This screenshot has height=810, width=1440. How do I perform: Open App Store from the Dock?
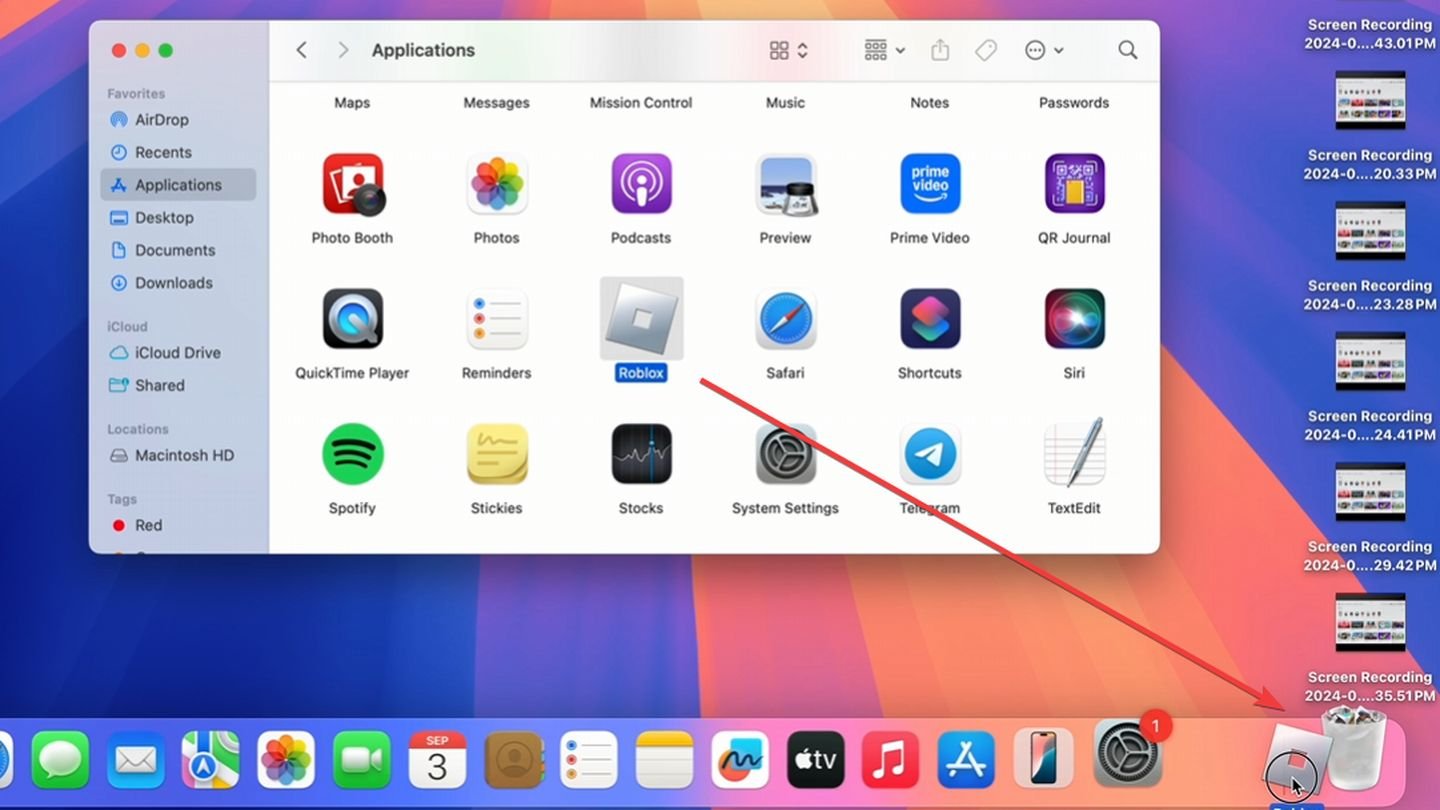[x=966, y=760]
